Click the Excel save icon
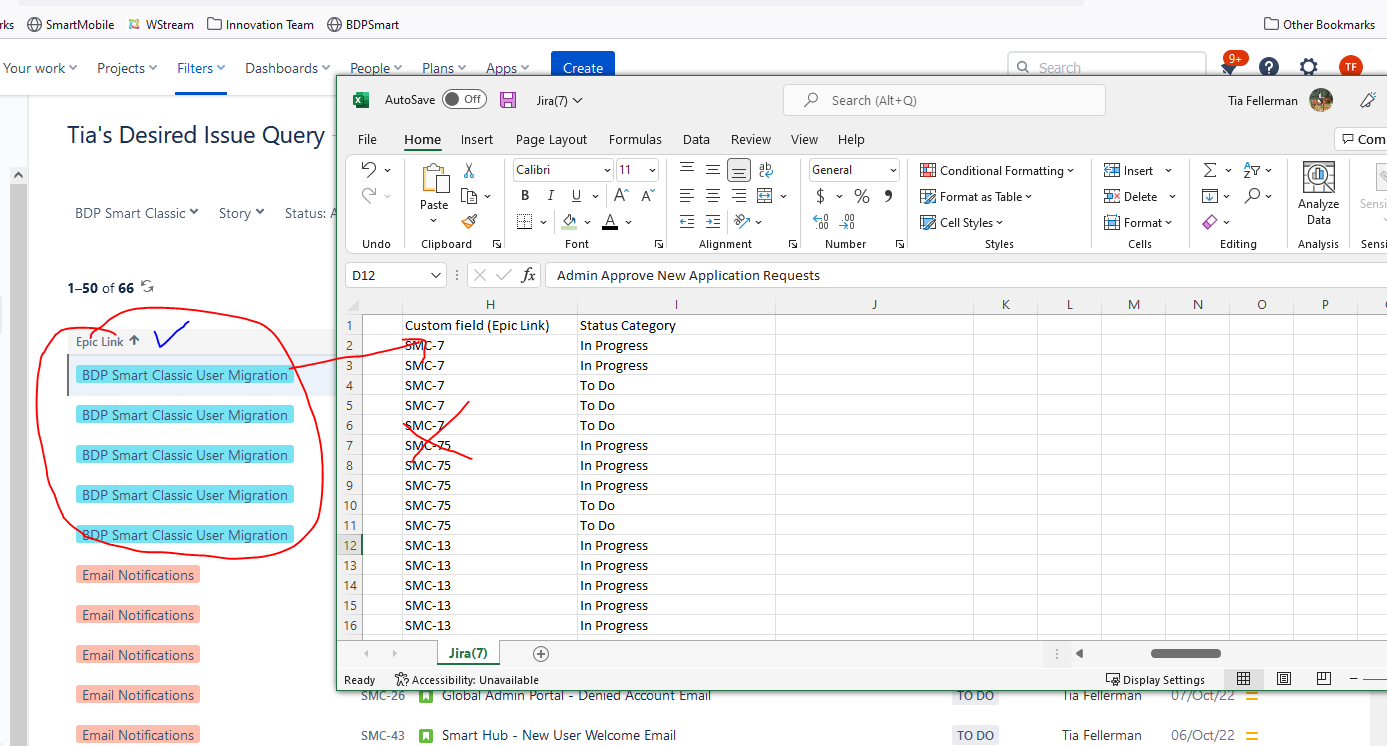 pos(508,100)
